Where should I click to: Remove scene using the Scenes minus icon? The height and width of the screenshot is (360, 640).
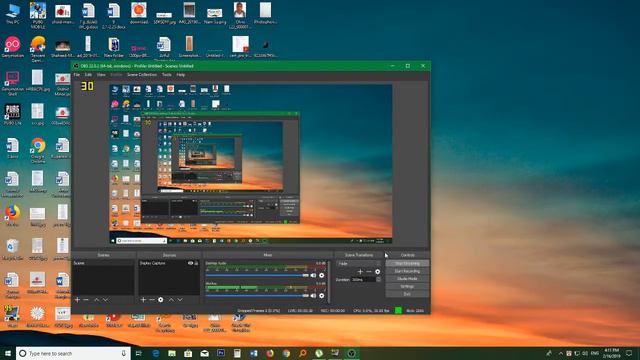click(x=86, y=300)
